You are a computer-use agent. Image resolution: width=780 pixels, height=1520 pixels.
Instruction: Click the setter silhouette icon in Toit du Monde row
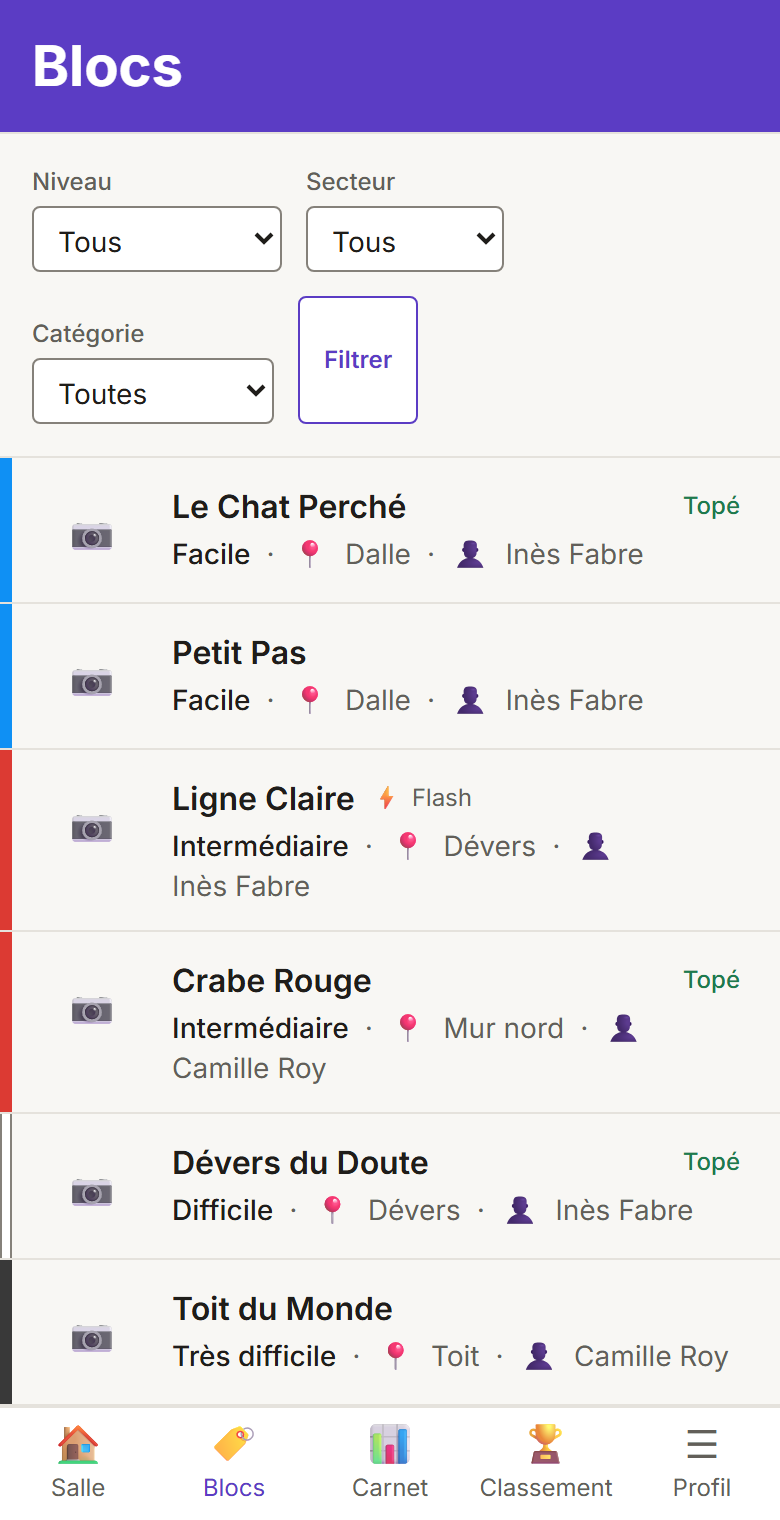pyautogui.click(x=539, y=1356)
